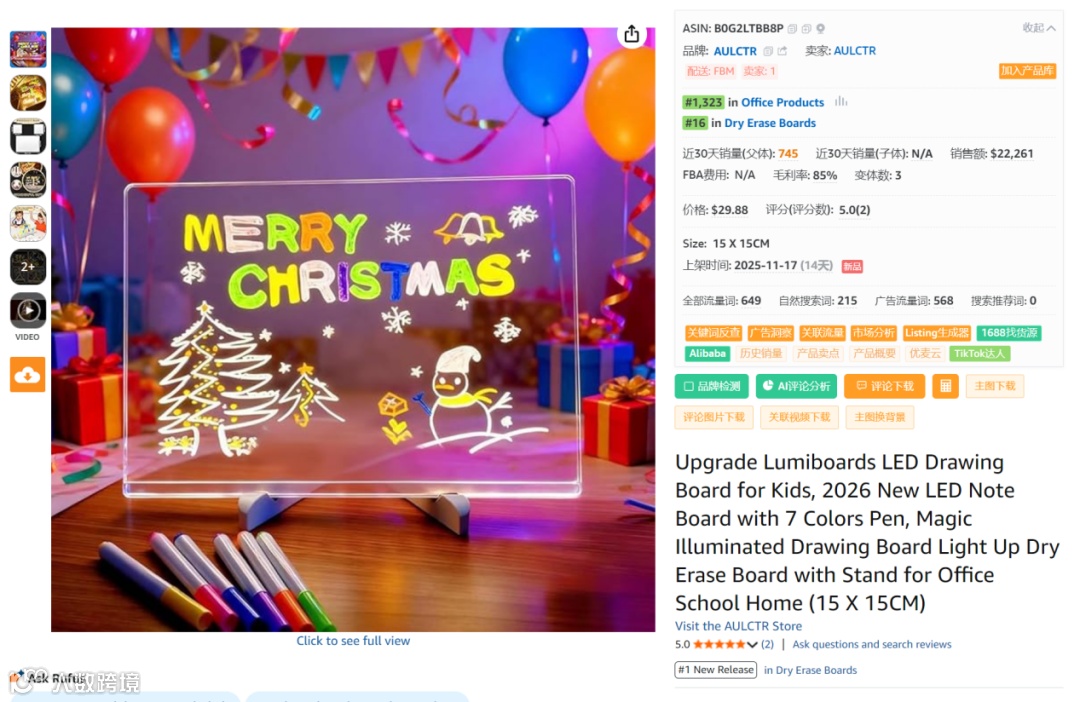Image resolution: width=1080 pixels, height=702 pixels.
Task: Click the 评论下载 button
Action: click(884, 386)
